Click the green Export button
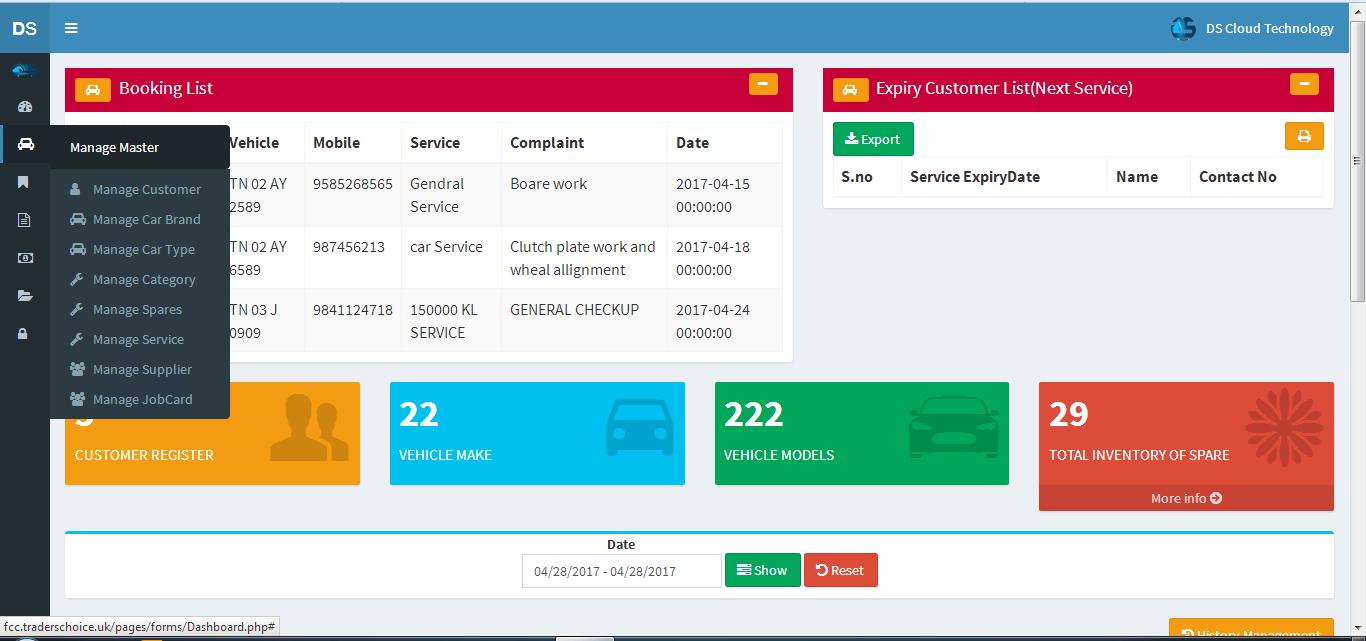Viewport: 1366px width, 641px height. coord(872,138)
